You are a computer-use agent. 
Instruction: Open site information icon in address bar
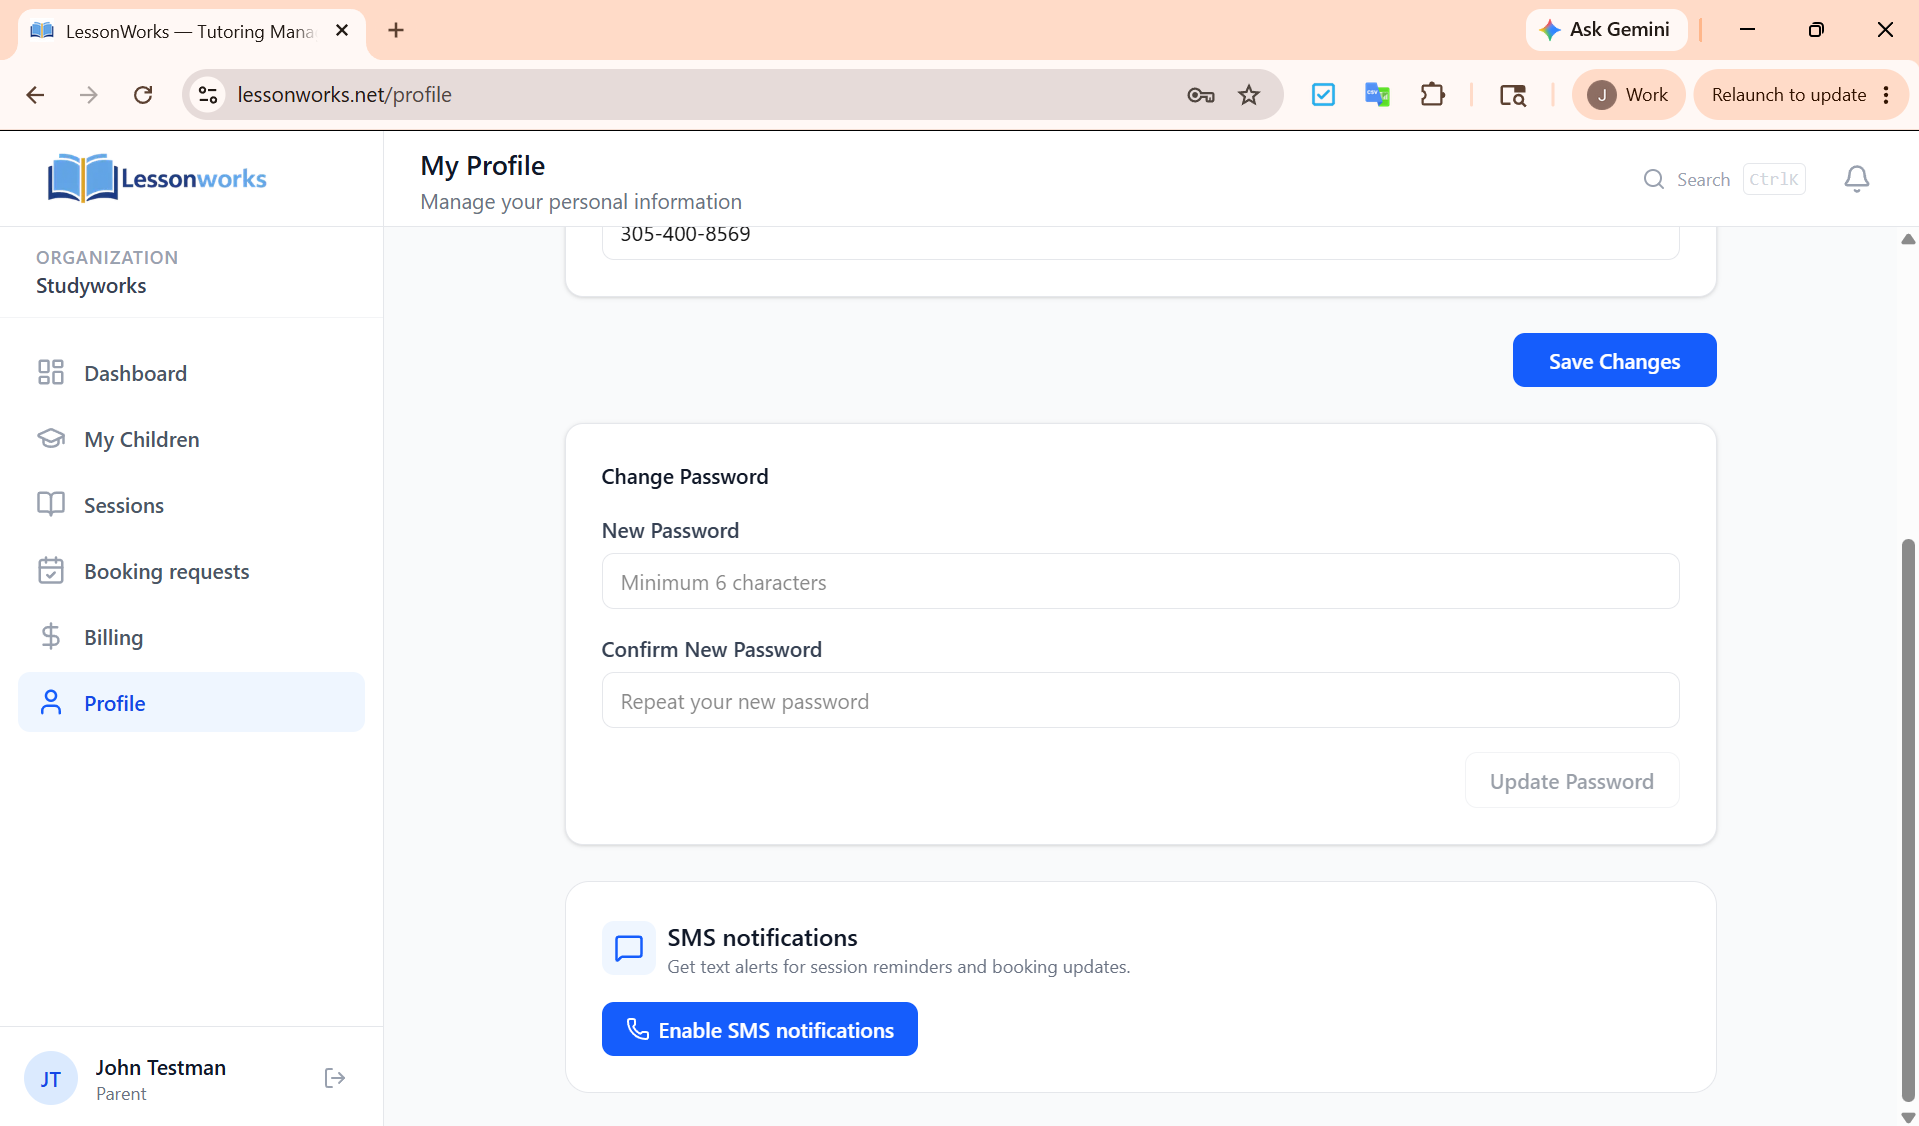pos(208,95)
